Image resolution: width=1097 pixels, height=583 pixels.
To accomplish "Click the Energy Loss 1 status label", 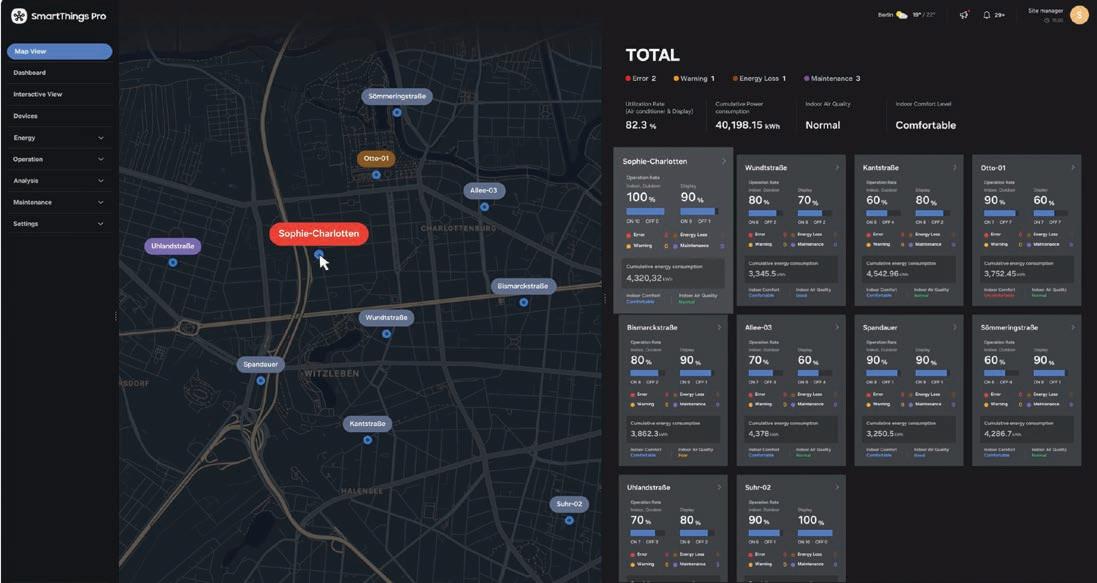I will (763, 78).
